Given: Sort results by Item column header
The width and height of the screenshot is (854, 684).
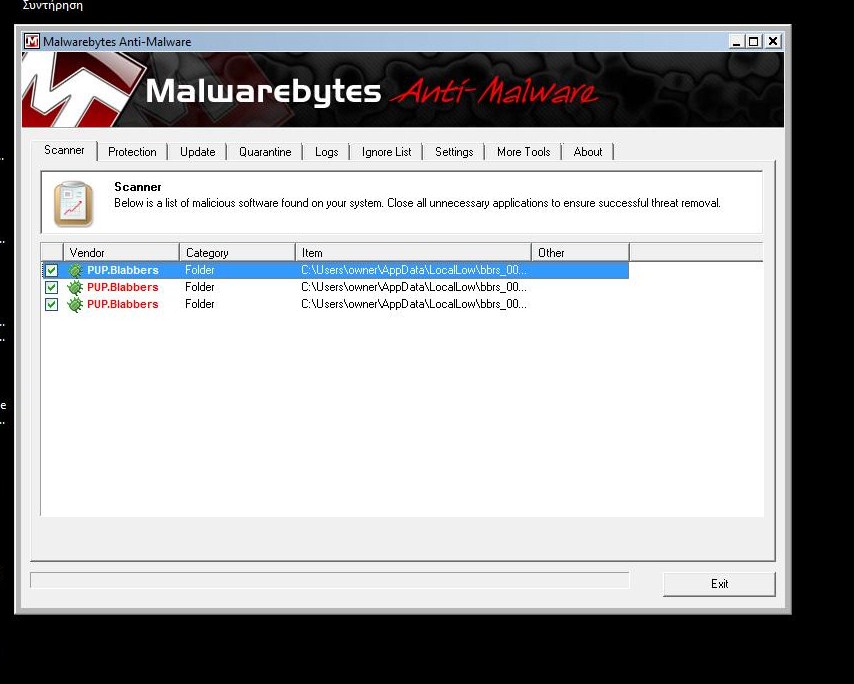Looking at the screenshot, I should [413, 253].
